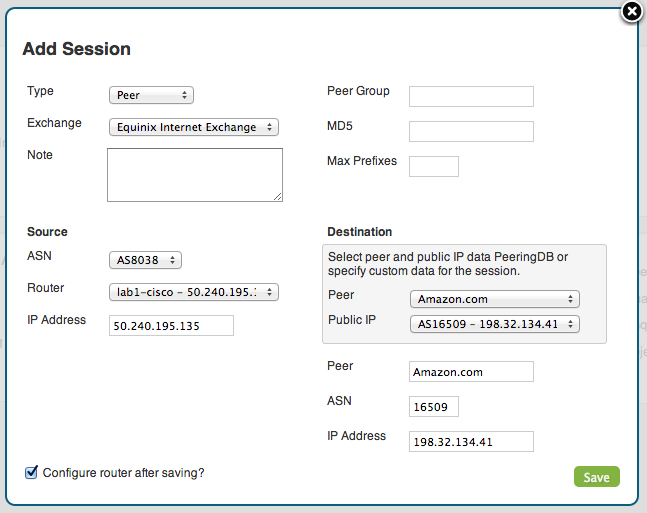Click the green Save button
The image size is (647, 513).
tap(597, 477)
